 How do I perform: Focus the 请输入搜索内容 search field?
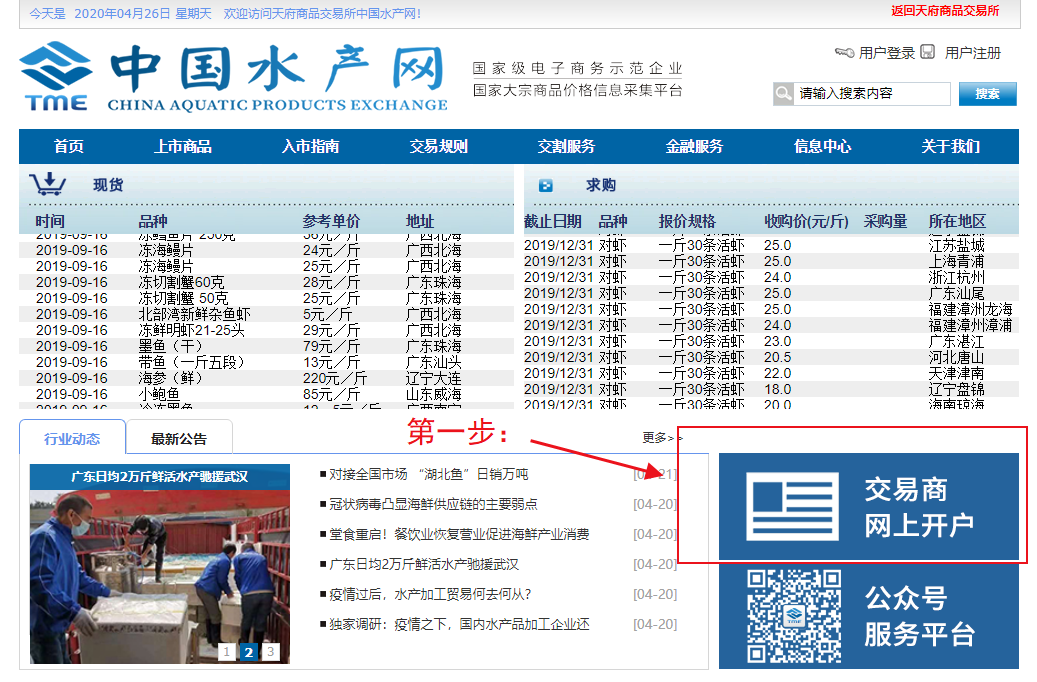pyautogui.click(x=872, y=94)
